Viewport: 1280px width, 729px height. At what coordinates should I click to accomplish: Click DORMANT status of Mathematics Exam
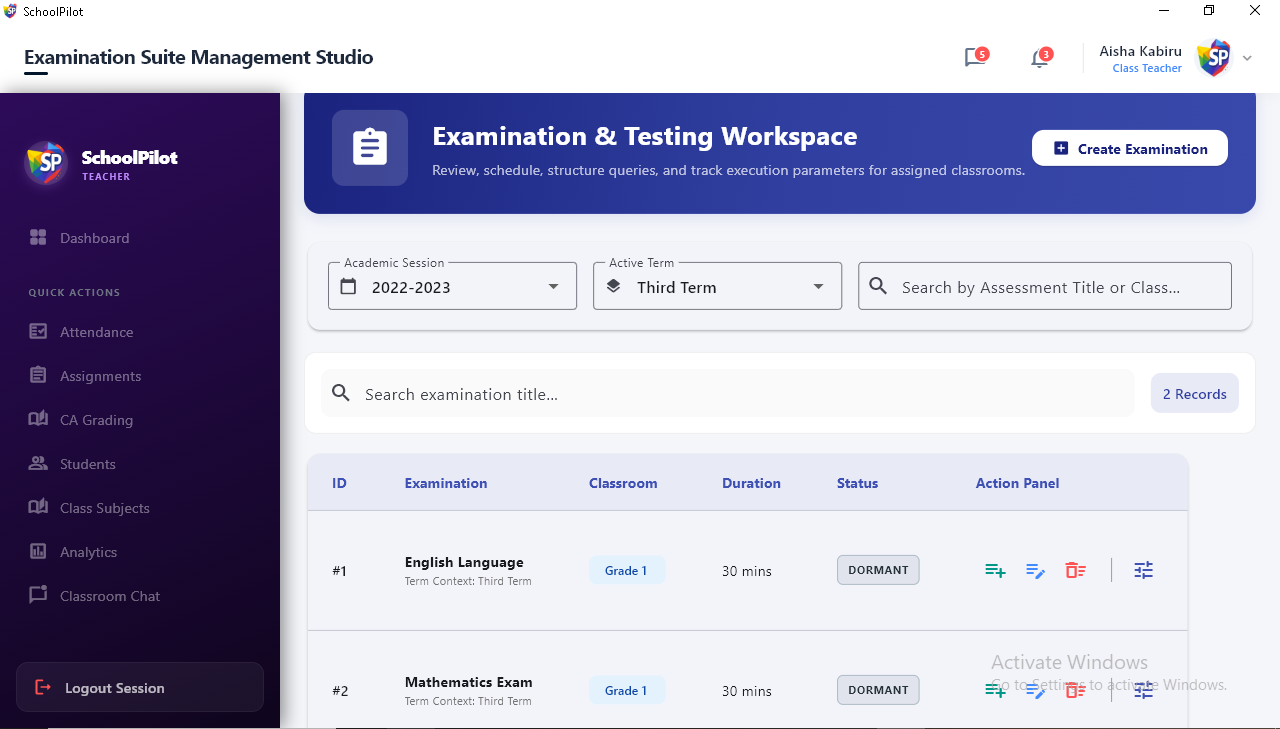click(x=878, y=690)
